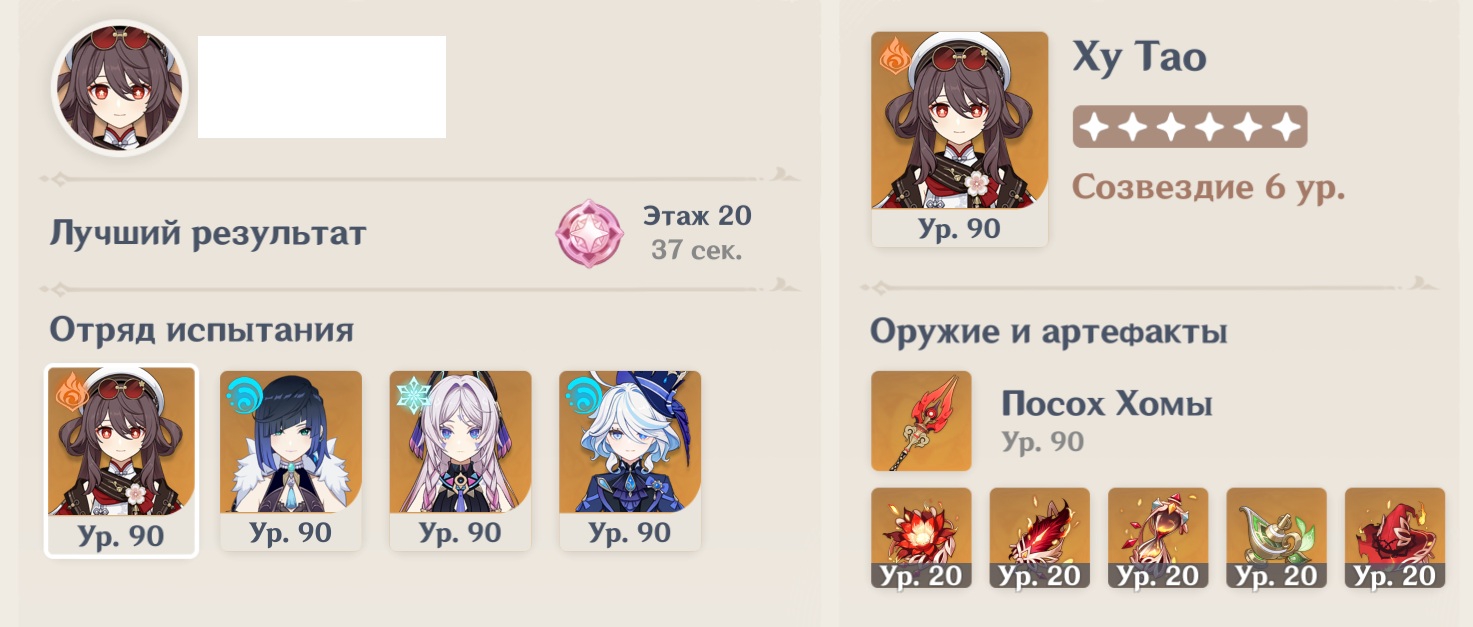The height and width of the screenshot is (627, 1473).
Task: Click the Cryo snowflake element icon
Action: (x=413, y=394)
